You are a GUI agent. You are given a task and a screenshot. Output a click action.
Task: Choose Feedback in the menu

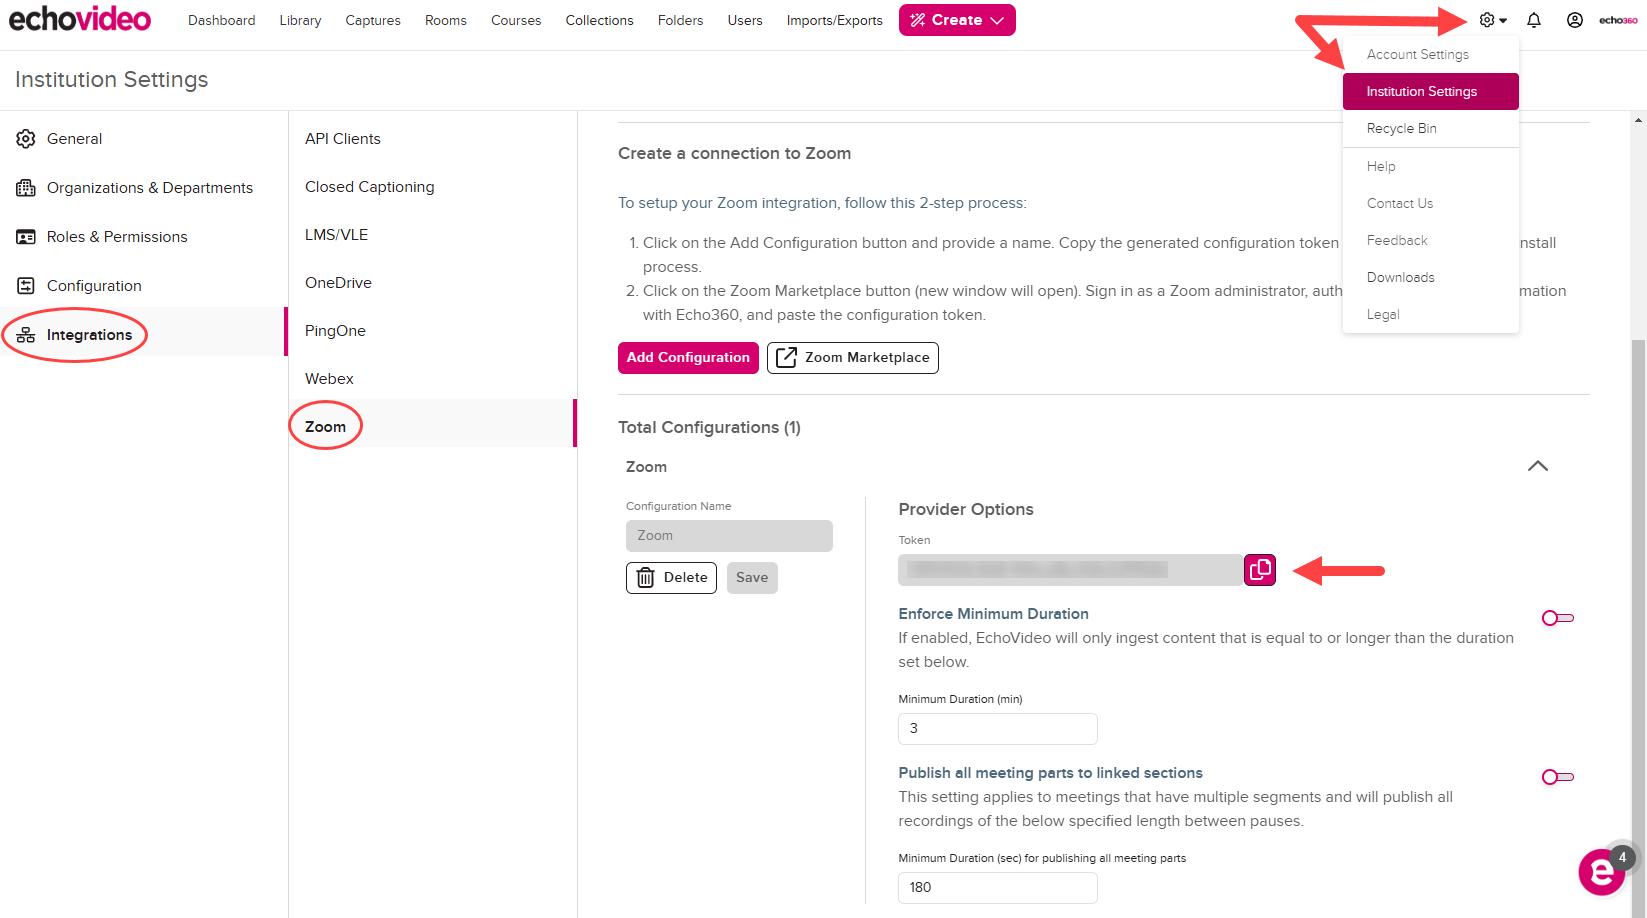pyautogui.click(x=1431, y=240)
